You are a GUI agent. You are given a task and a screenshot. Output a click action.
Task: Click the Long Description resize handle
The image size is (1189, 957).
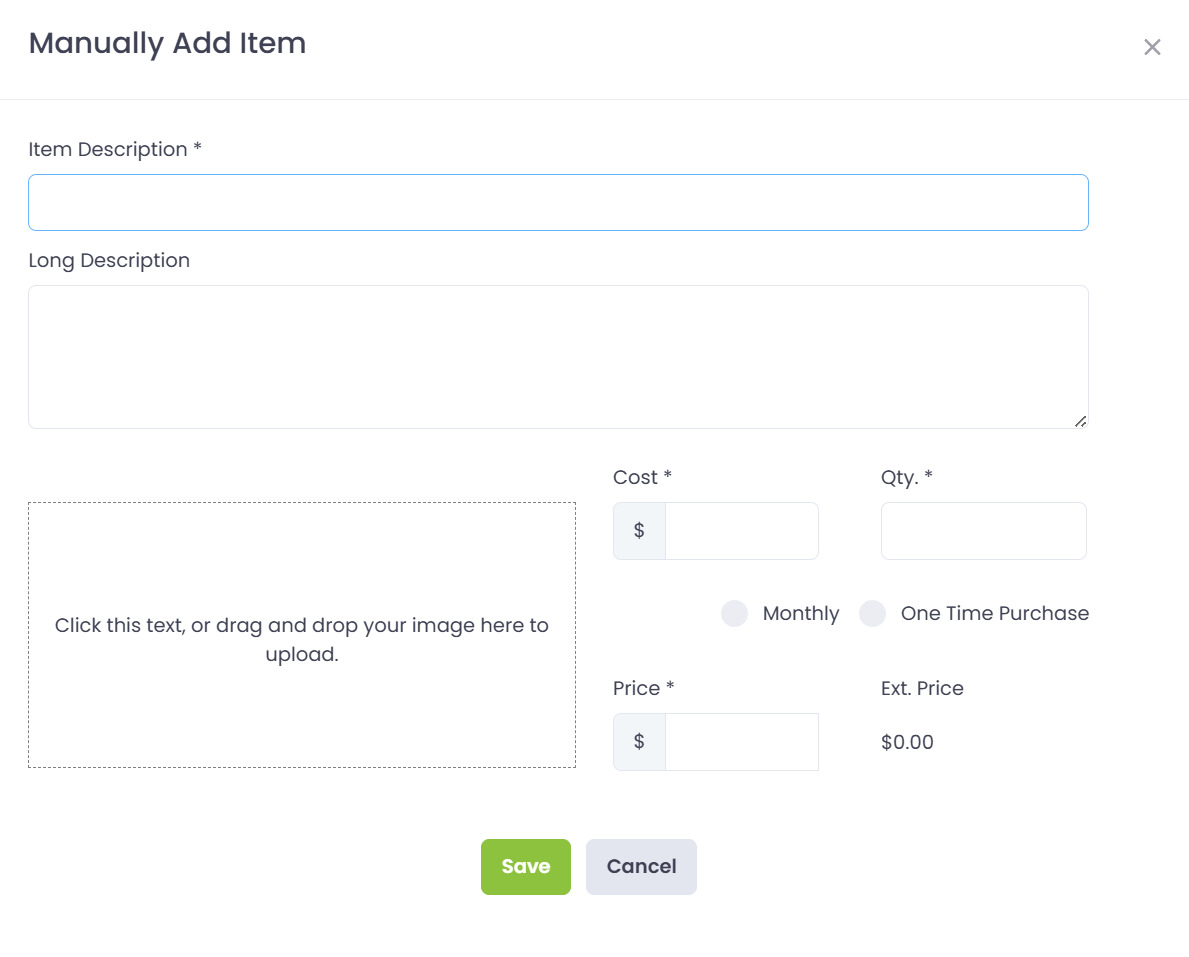pyautogui.click(x=1080, y=421)
